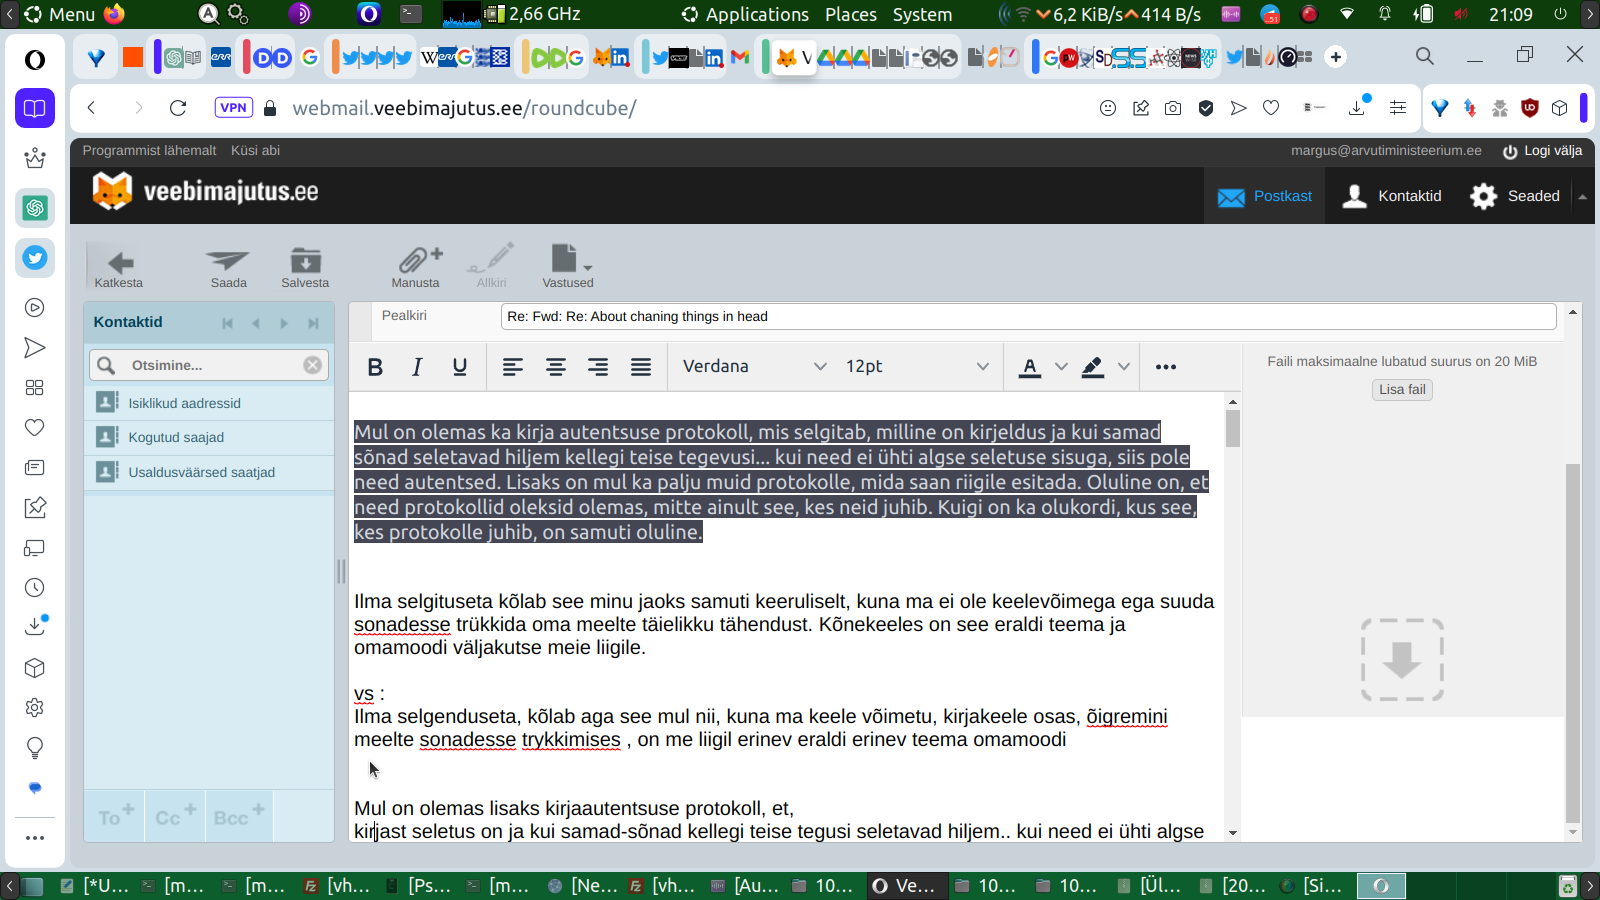Toggle the VPN badge in address bar

point(234,108)
